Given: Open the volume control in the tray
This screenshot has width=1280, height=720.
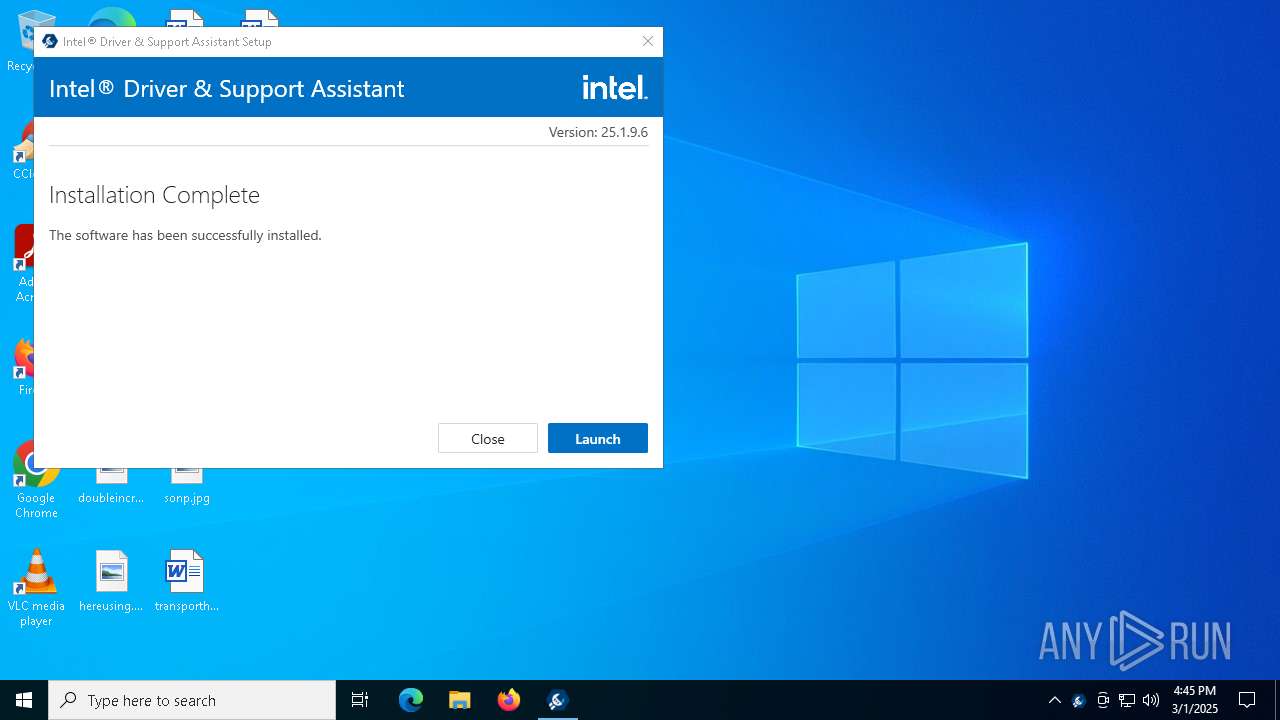Looking at the screenshot, I should (1151, 700).
